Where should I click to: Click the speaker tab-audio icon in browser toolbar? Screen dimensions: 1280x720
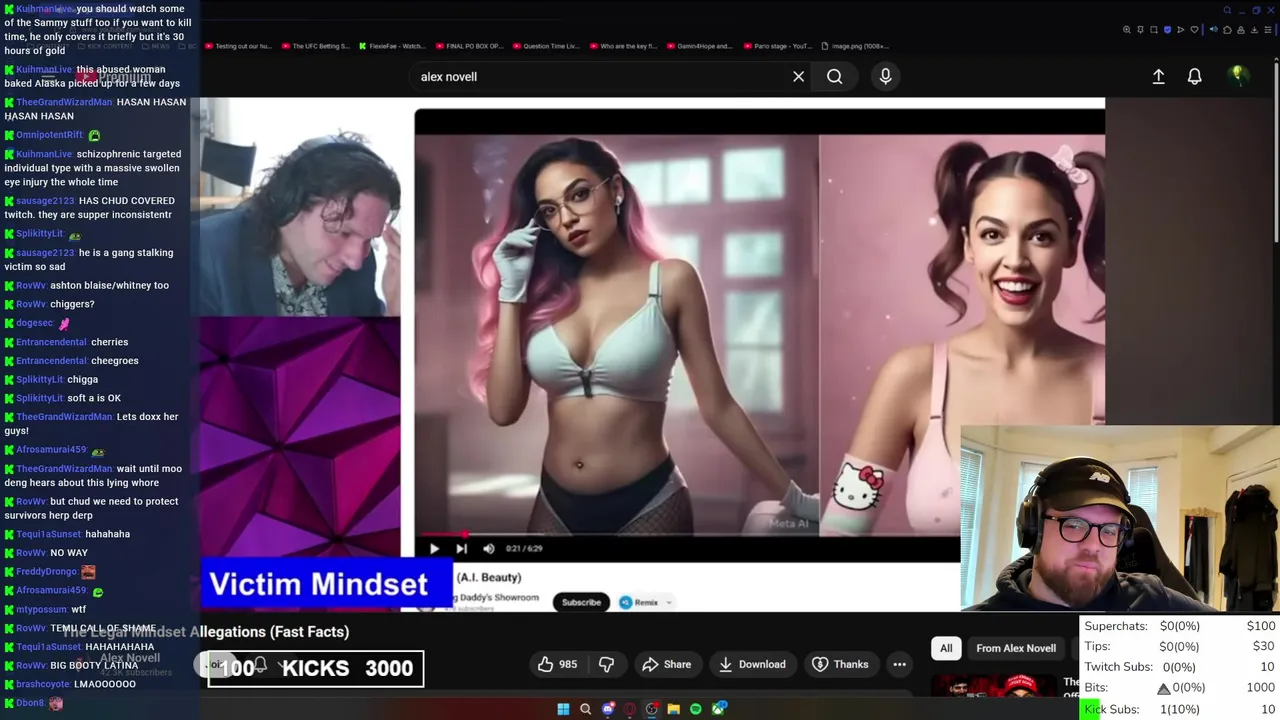(1214, 29)
